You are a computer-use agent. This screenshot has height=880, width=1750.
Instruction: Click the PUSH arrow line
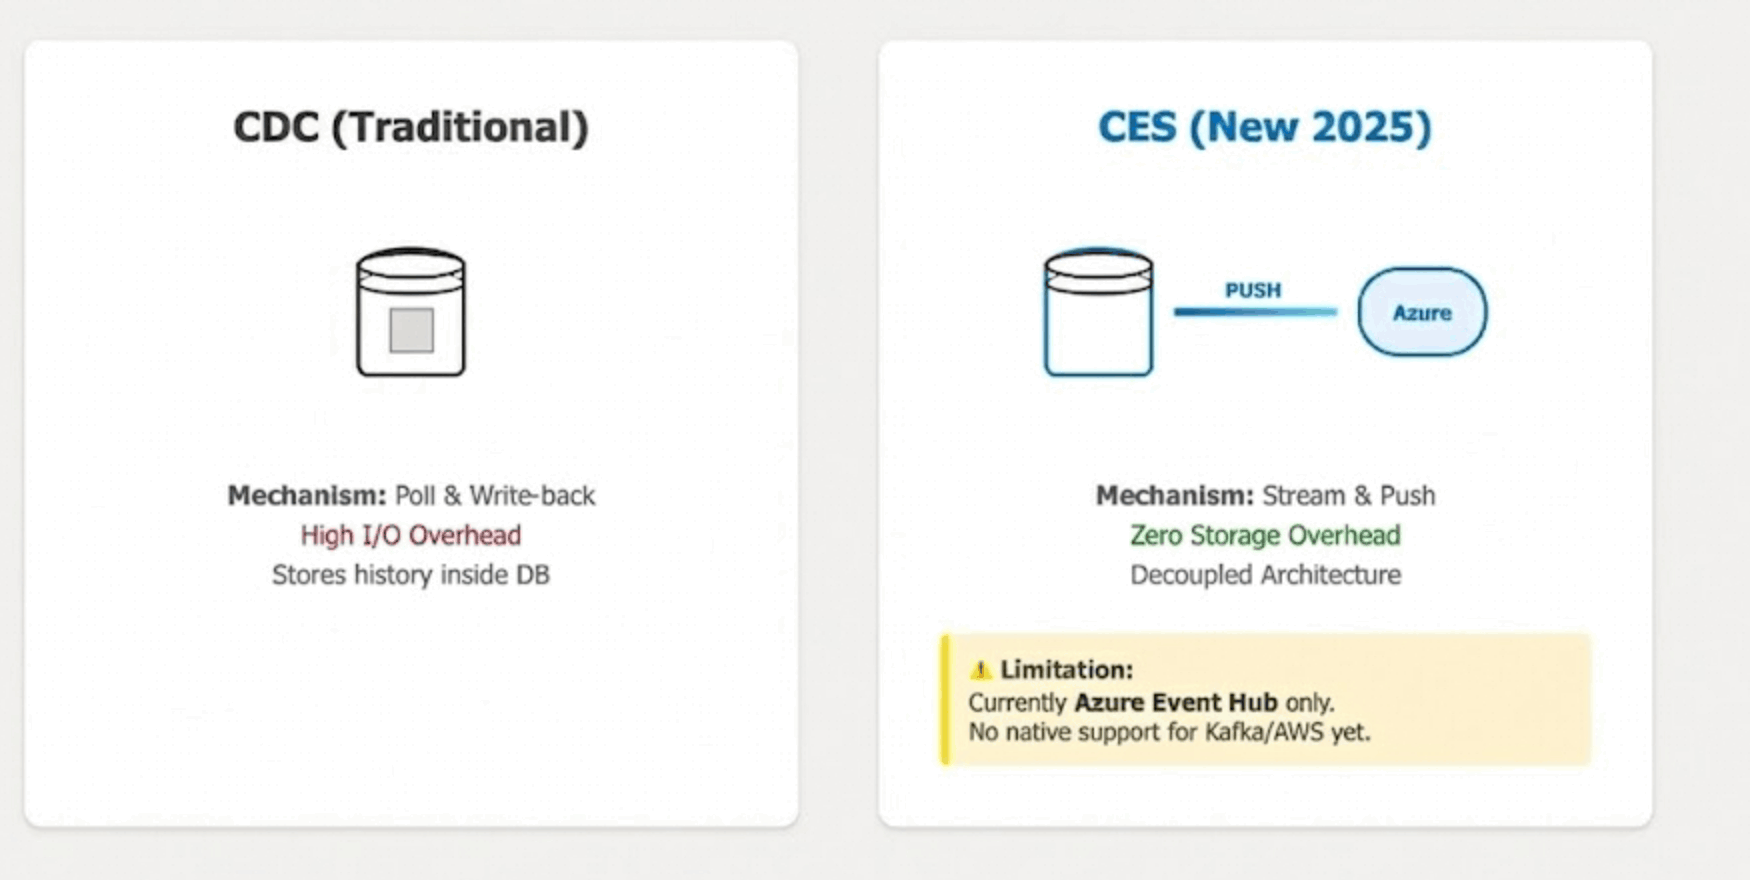click(1255, 312)
